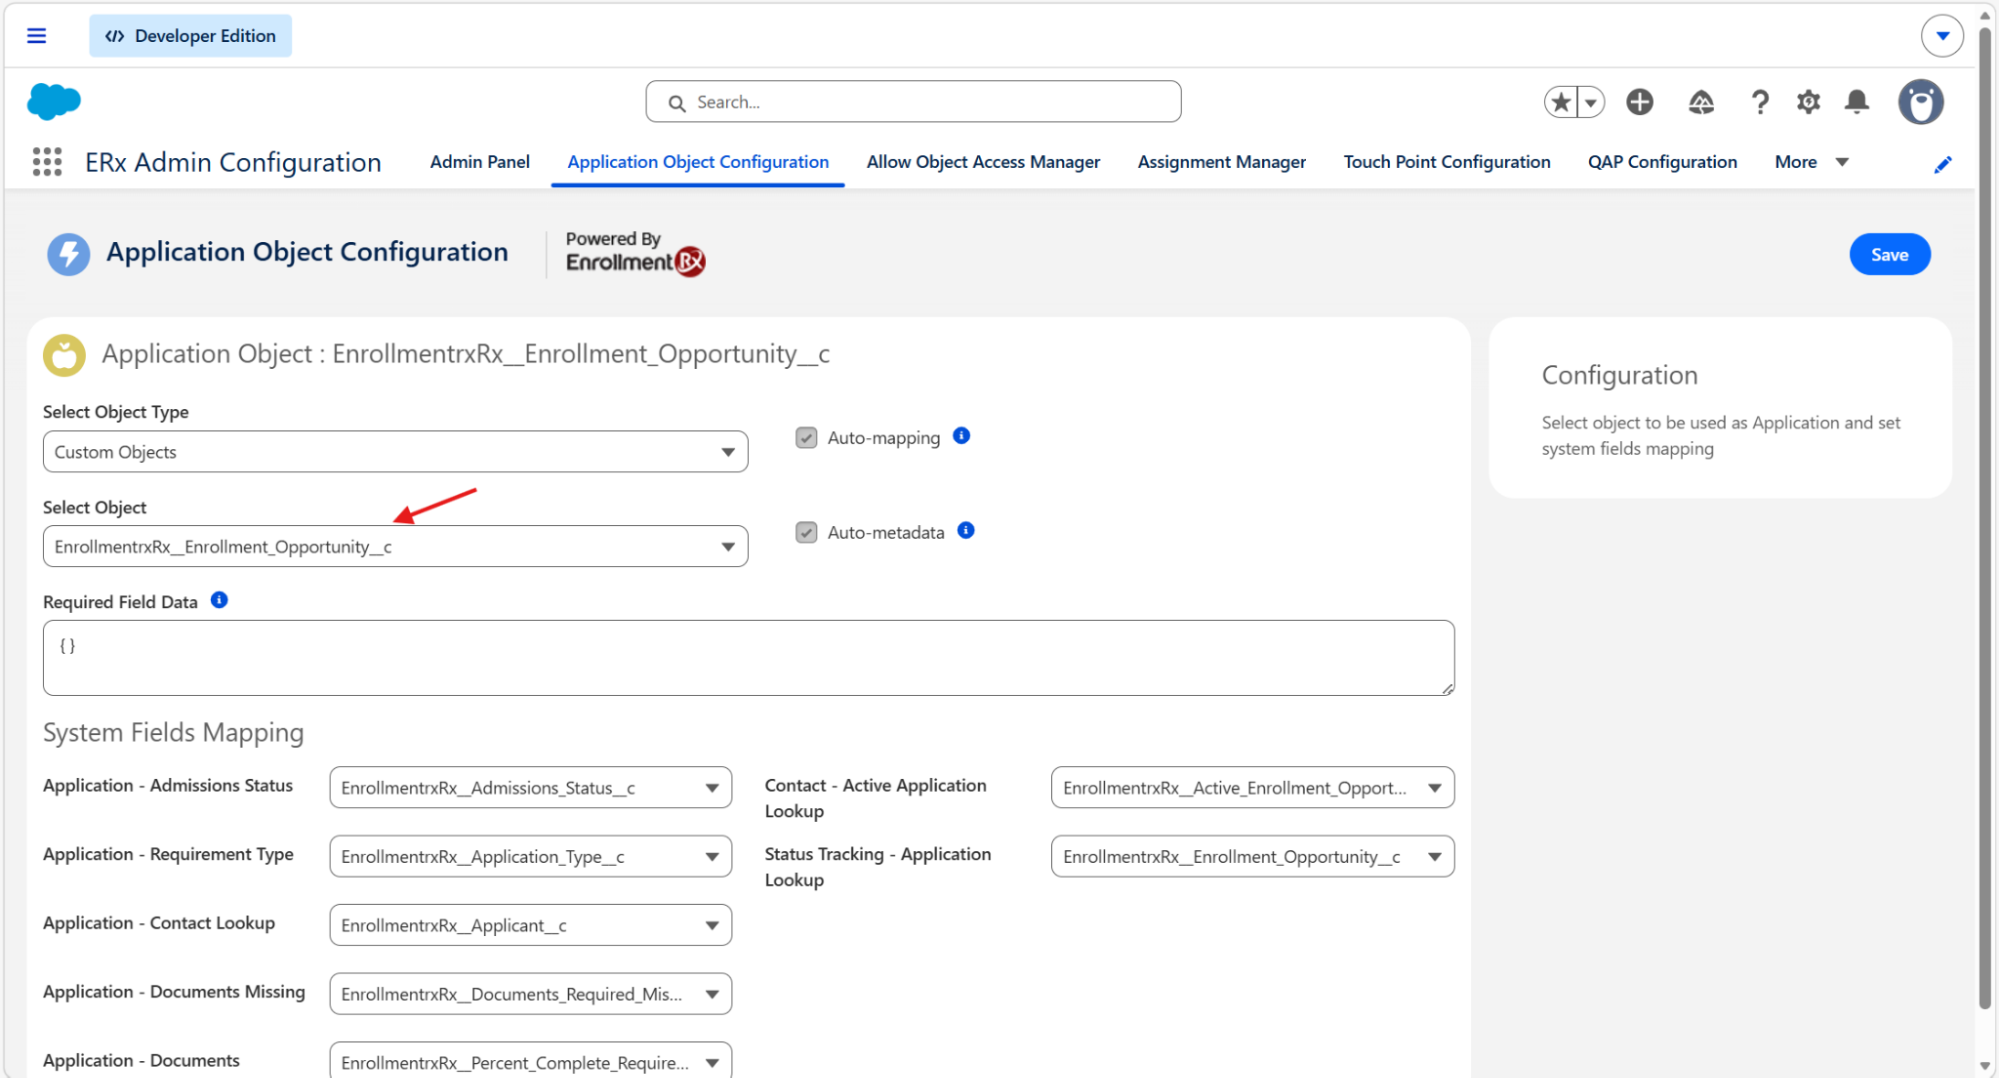1999x1078 pixels.
Task: Open the Trailhead guidance icon
Action: pyautogui.click(x=1701, y=102)
